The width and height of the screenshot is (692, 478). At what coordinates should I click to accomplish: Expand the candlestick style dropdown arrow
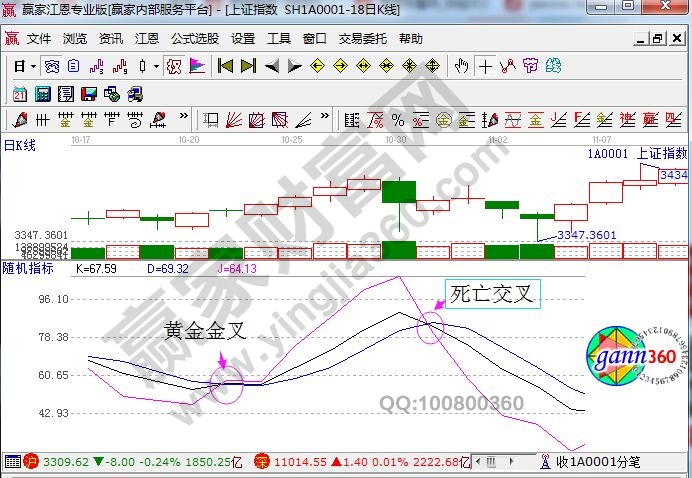click(156, 67)
